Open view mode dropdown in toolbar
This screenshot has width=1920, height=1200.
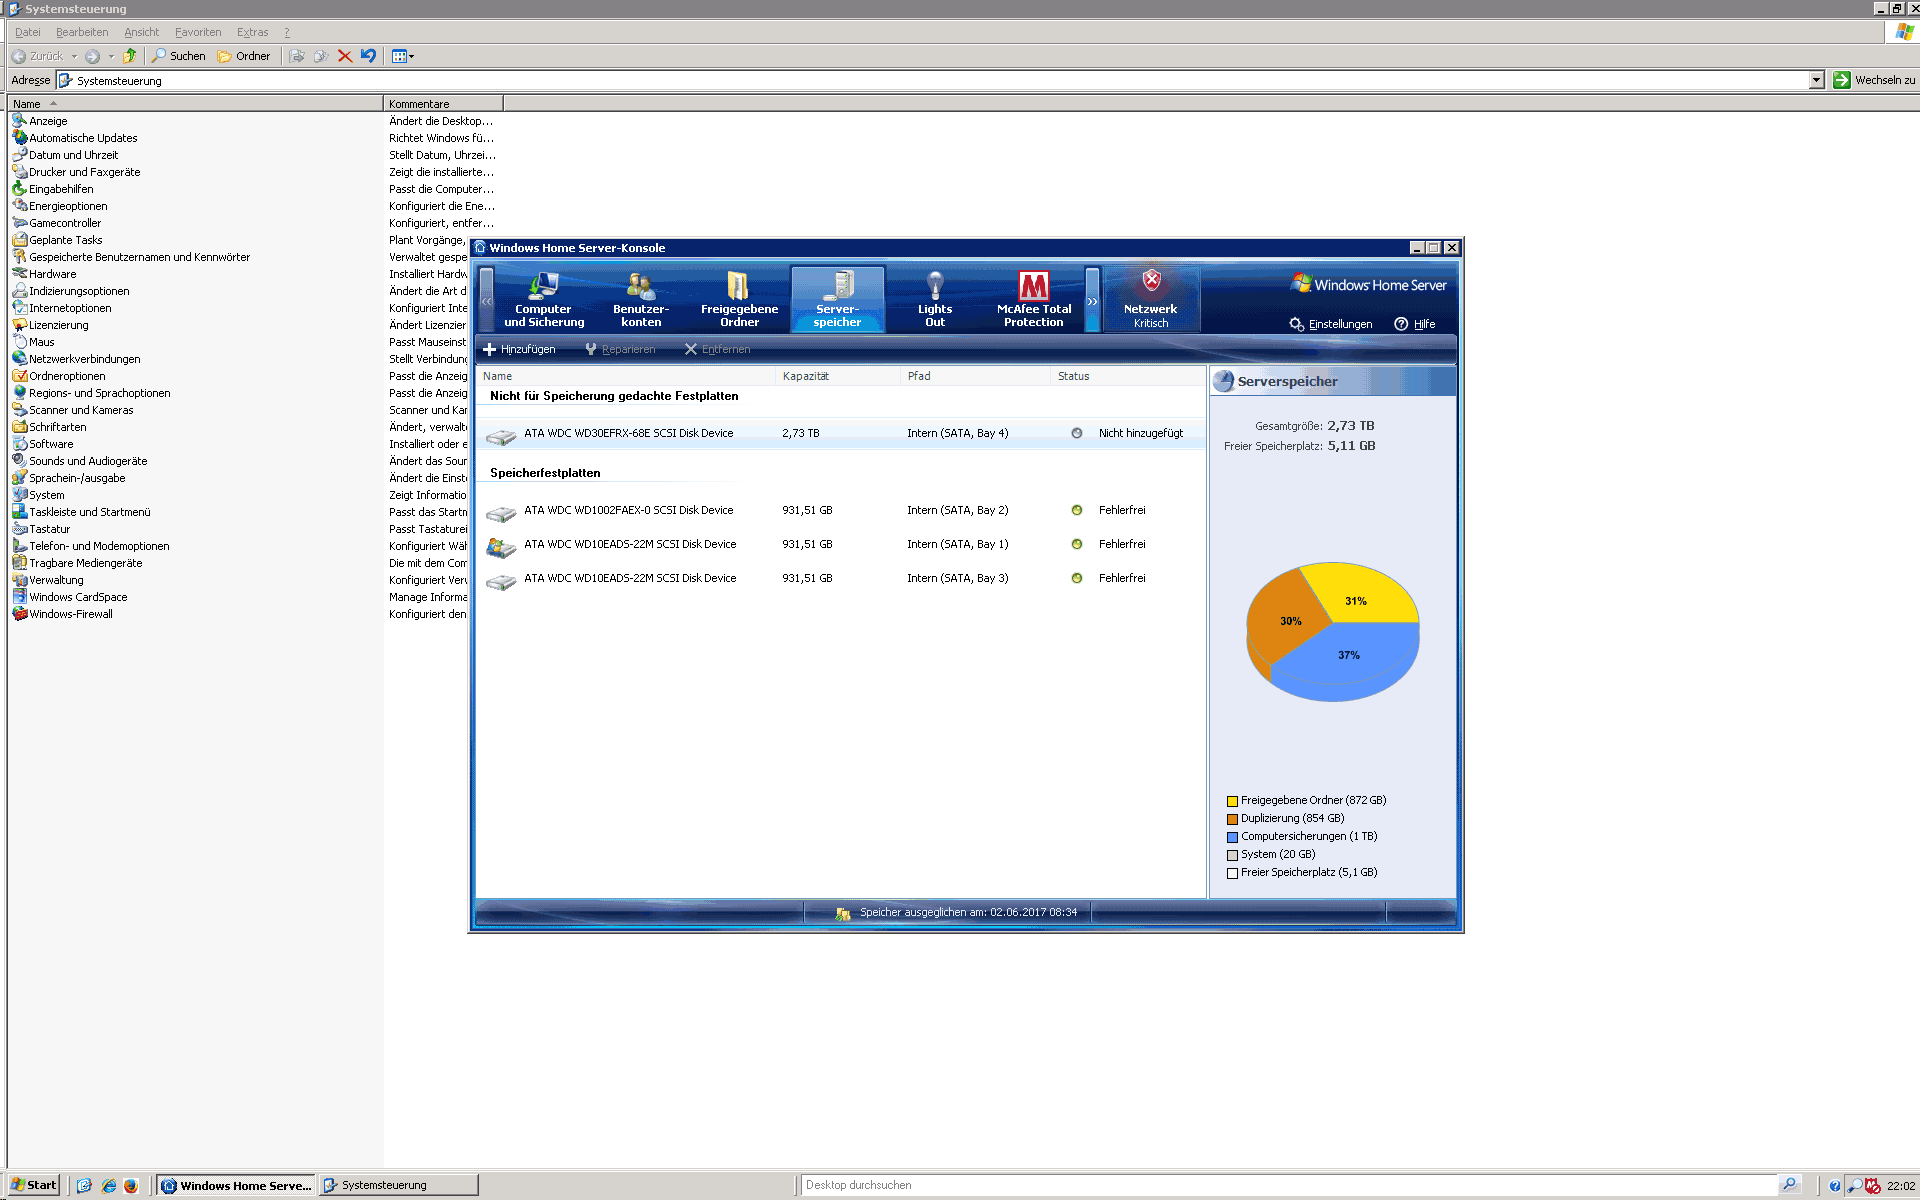403,56
